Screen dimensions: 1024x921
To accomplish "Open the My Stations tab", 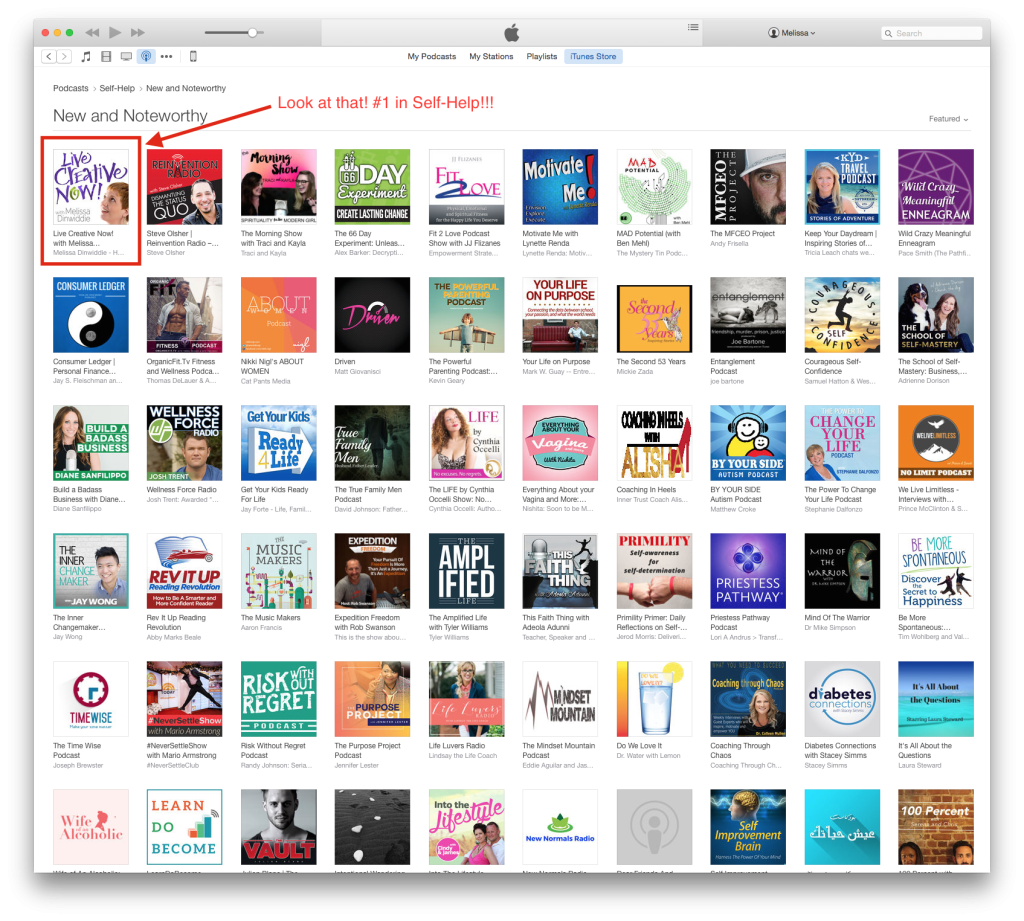I will click(491, 57).
